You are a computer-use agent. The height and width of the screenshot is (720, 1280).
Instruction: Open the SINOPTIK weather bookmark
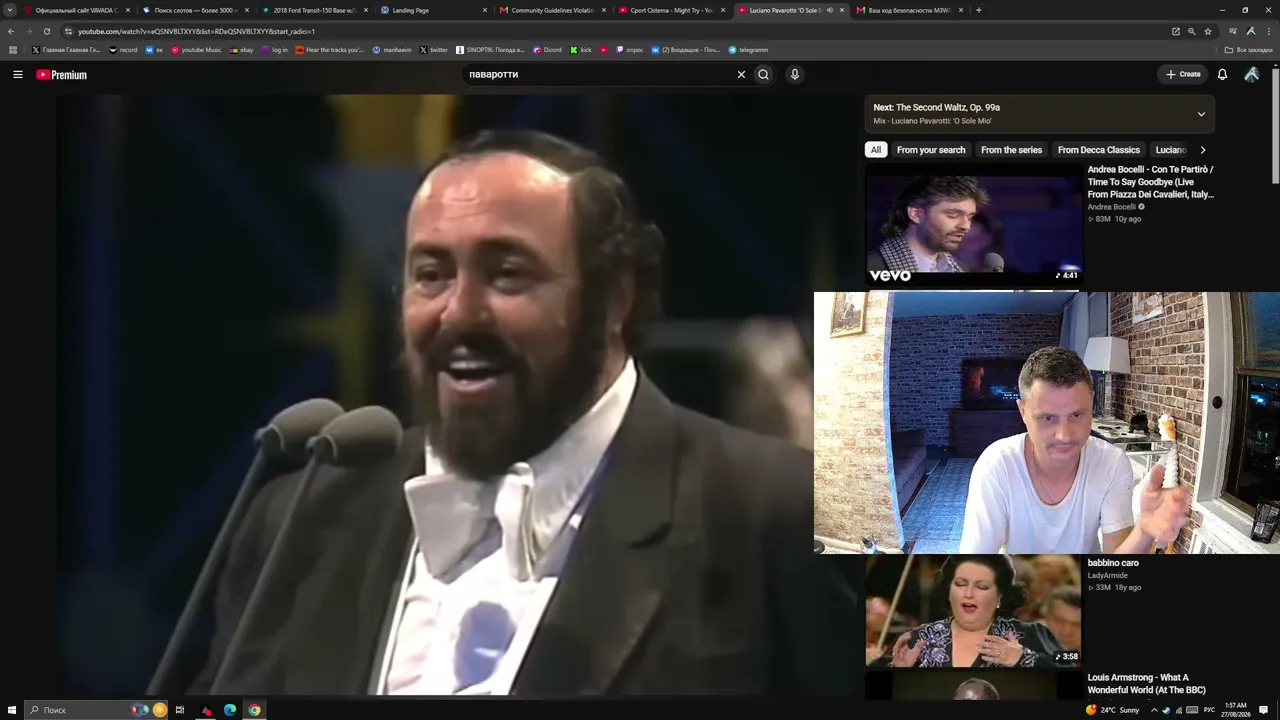click(x=490, y=50)
